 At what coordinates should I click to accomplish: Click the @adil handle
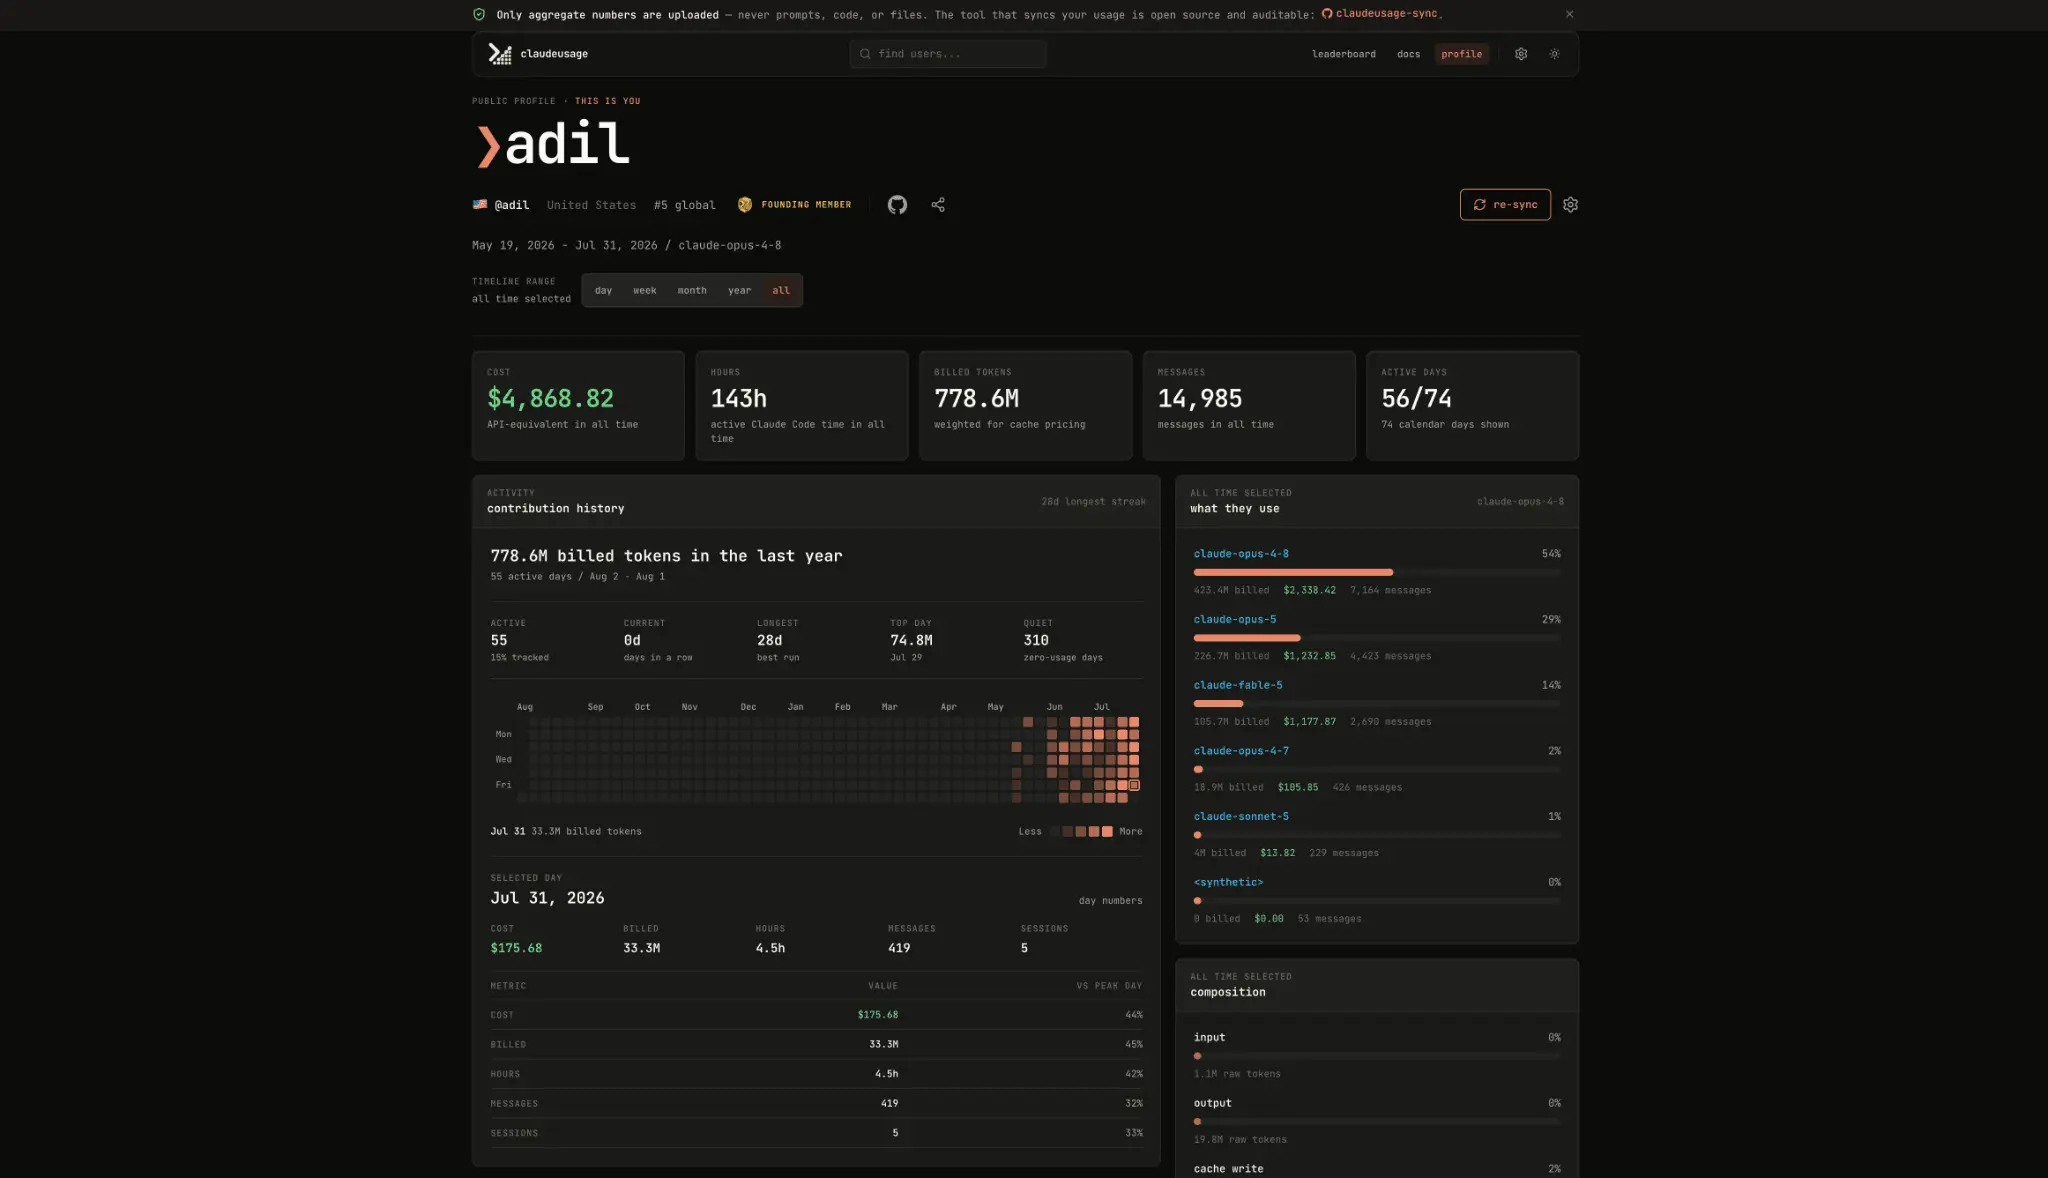(511, 205)
